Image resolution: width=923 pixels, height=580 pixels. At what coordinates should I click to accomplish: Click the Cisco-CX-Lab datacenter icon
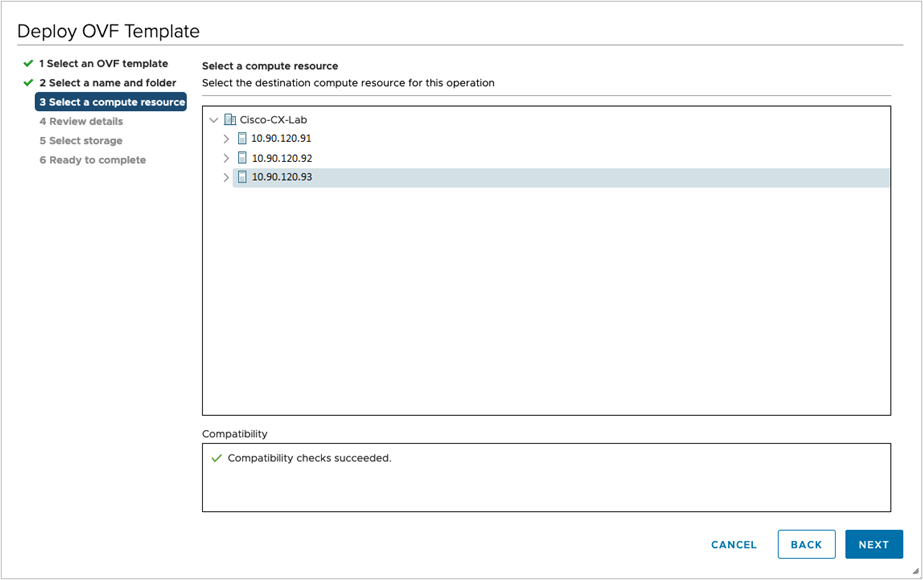coord(230,120)
